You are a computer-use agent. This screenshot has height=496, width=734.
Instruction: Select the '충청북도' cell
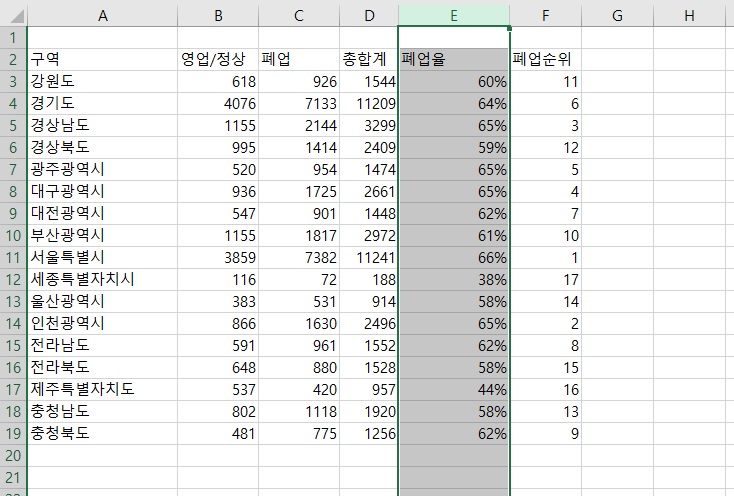[103, 434]
